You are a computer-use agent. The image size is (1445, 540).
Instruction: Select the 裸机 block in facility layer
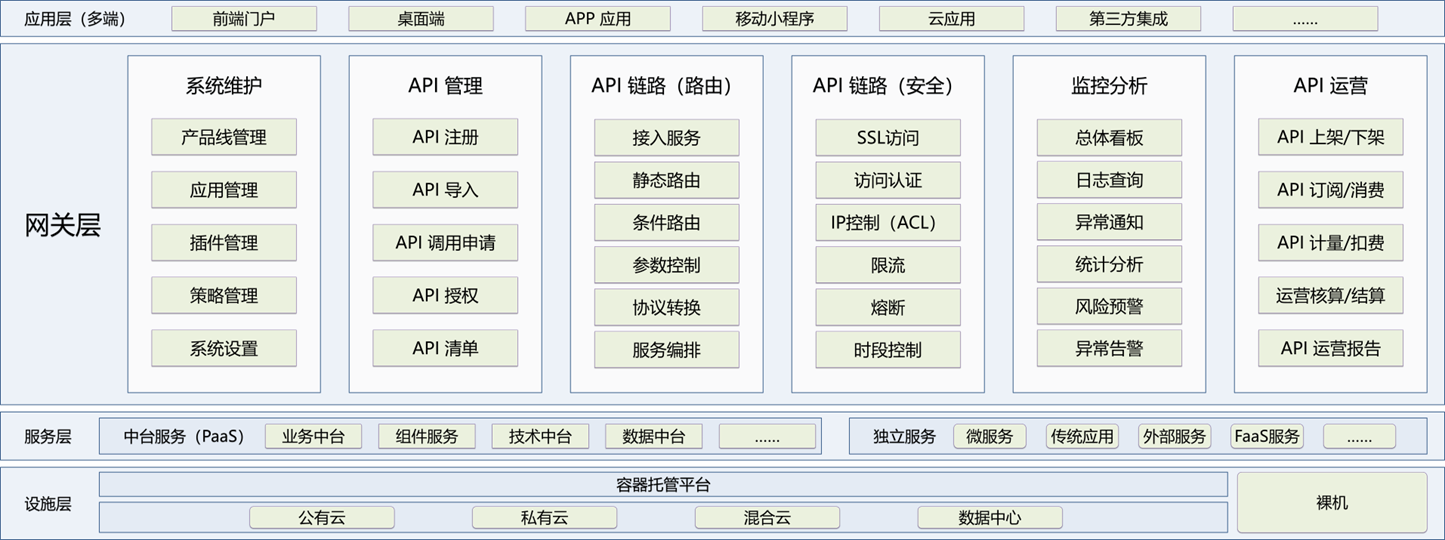(x=1332, y=502)
